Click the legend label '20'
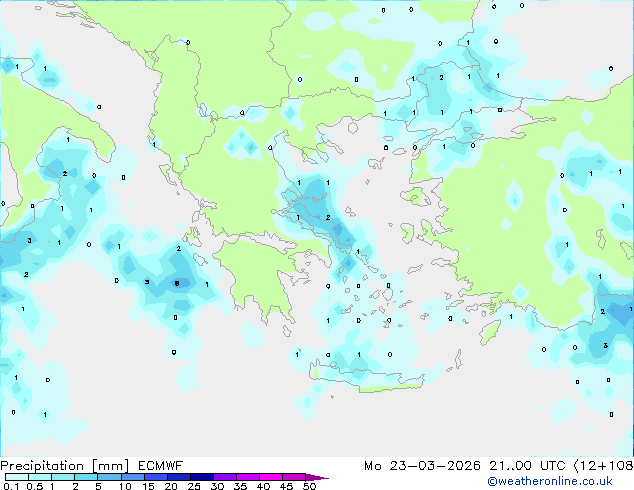 pyautogui.click(x=171, y=486)
